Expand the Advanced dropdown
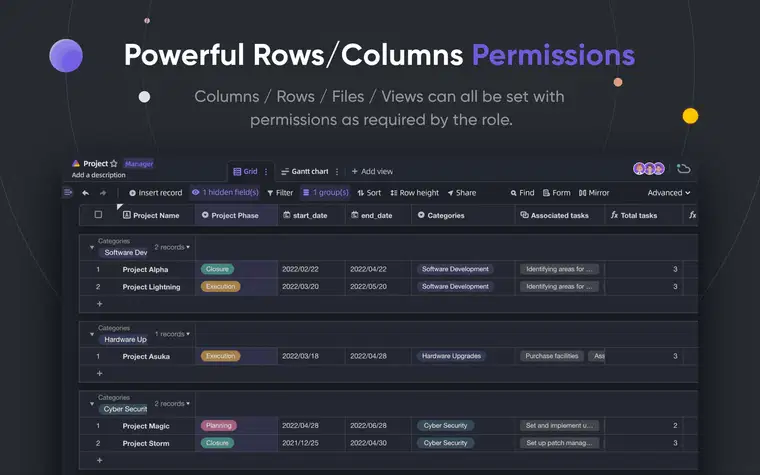Image resolution: width=760 pixels, height=475 pixels. pyautogui.click(x=669, y=193)
